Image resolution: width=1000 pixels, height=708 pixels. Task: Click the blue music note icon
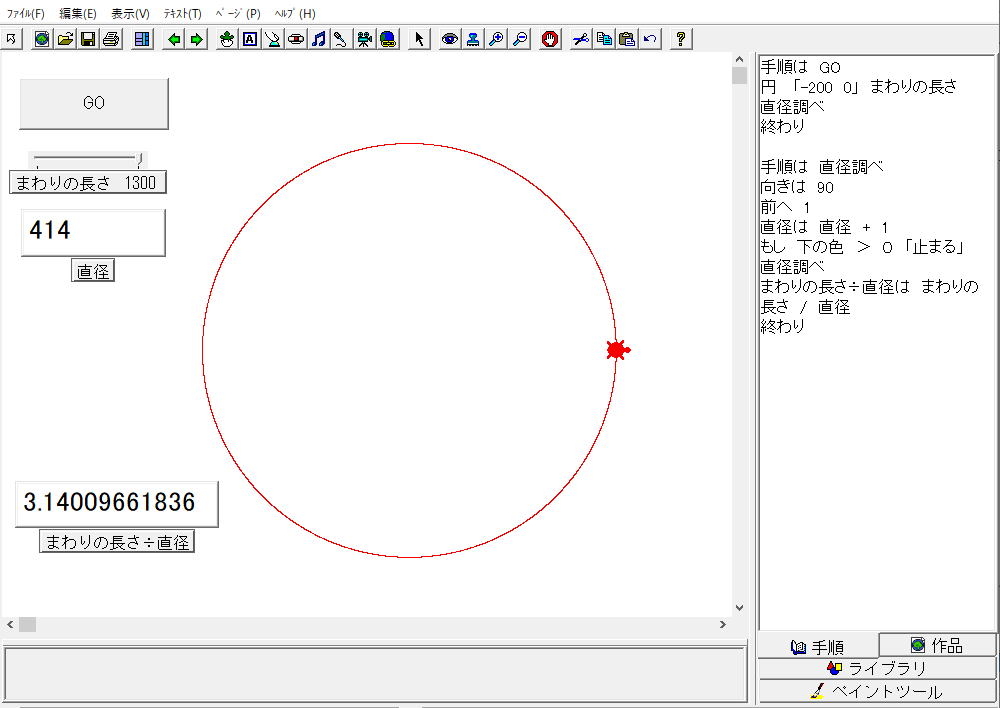coord(318,39)
